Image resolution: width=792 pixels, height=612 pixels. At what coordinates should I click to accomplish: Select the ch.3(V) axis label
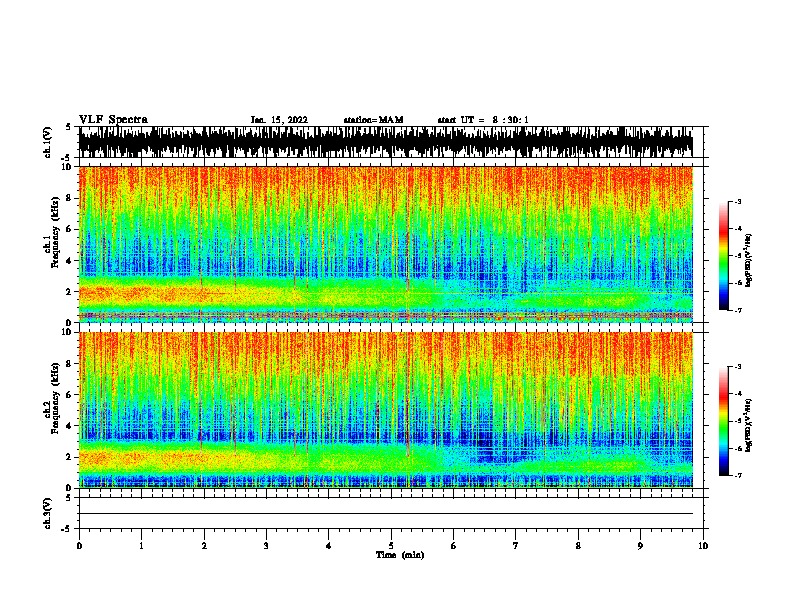[48, 513]
